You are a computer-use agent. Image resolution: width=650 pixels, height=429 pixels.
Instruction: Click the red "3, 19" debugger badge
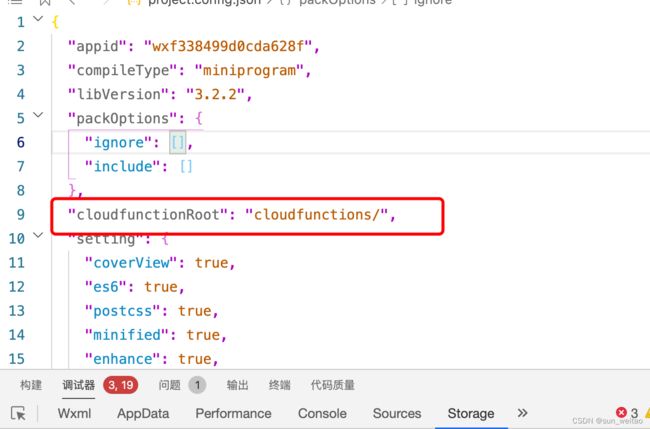(121, 385)
